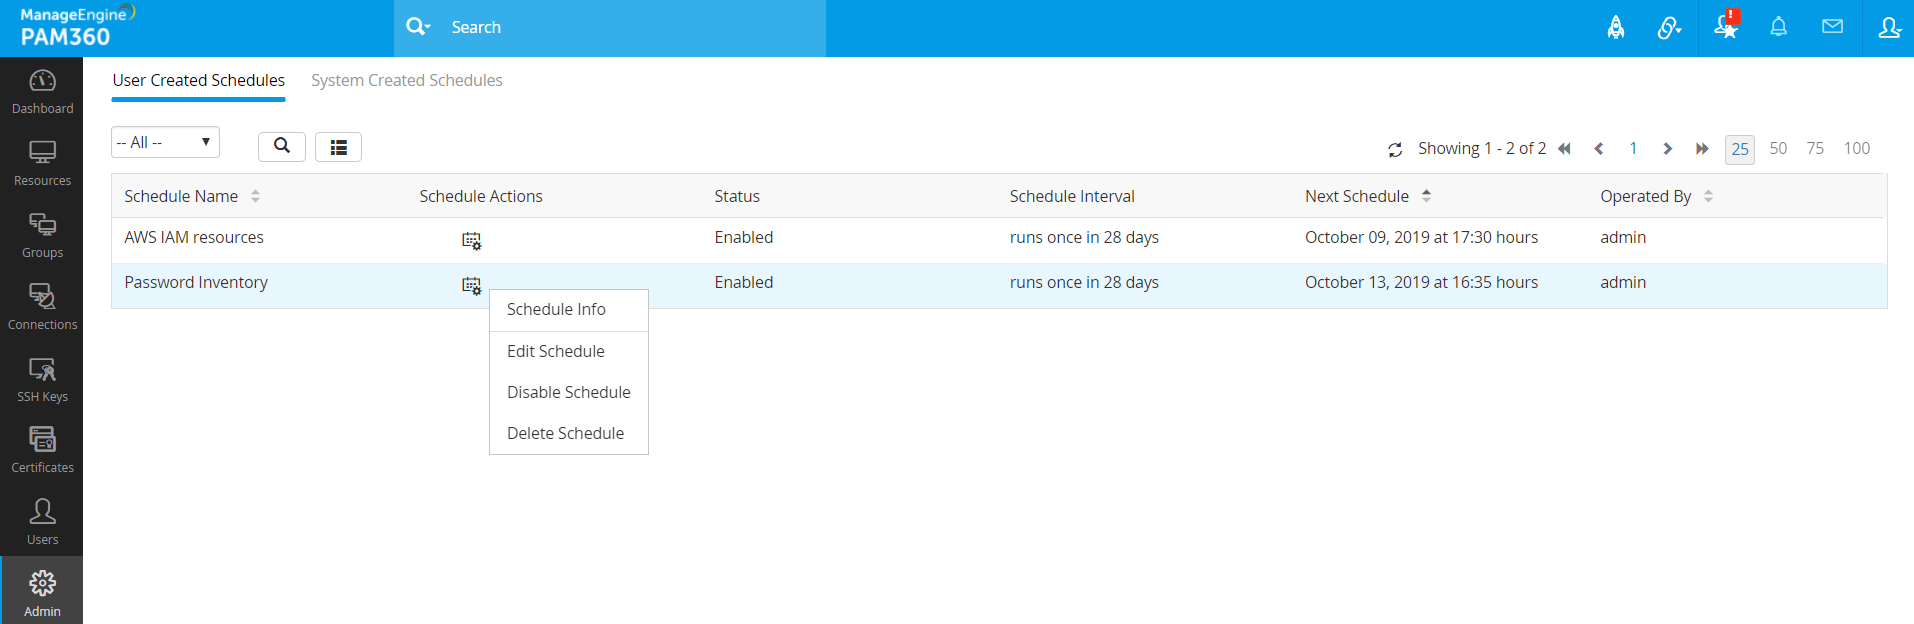Screen dimensions: 1914x624
Task: Open the mail envelope icon in header
Action: tap(1832, 27)
